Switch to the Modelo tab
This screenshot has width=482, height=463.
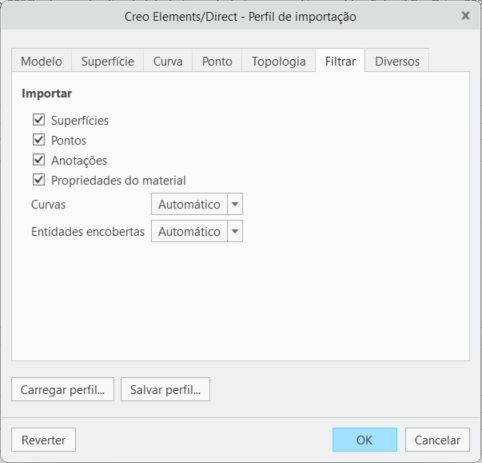click(x=42, y=61)
